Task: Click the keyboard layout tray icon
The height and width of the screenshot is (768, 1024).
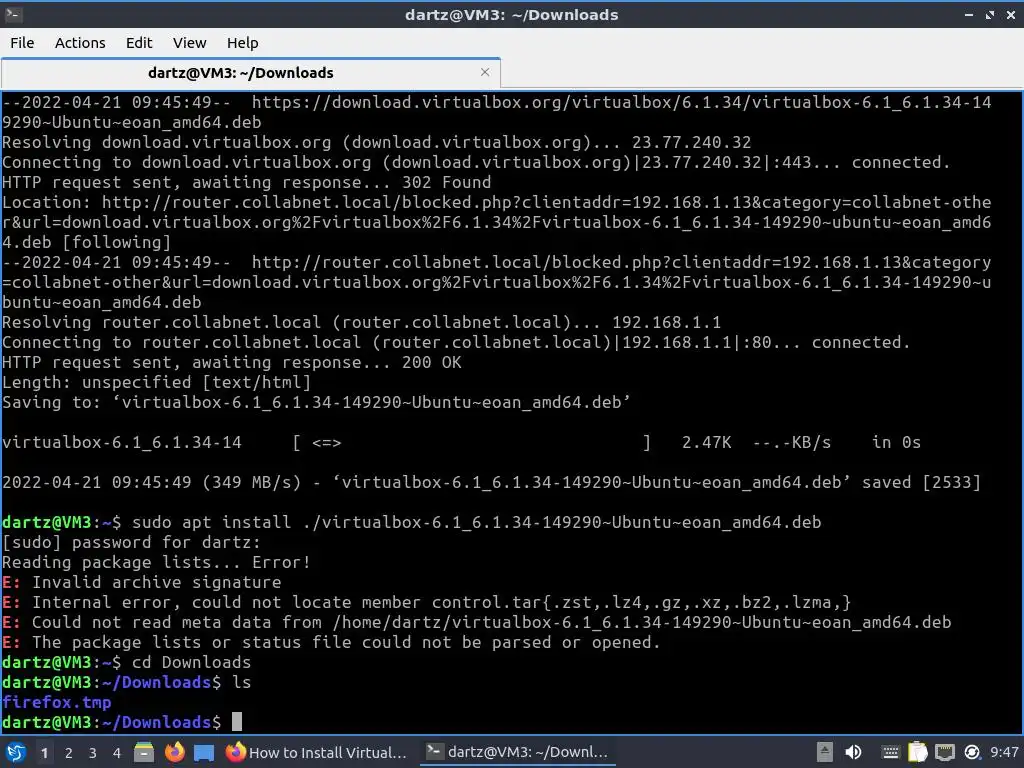Action: point(890,752)
